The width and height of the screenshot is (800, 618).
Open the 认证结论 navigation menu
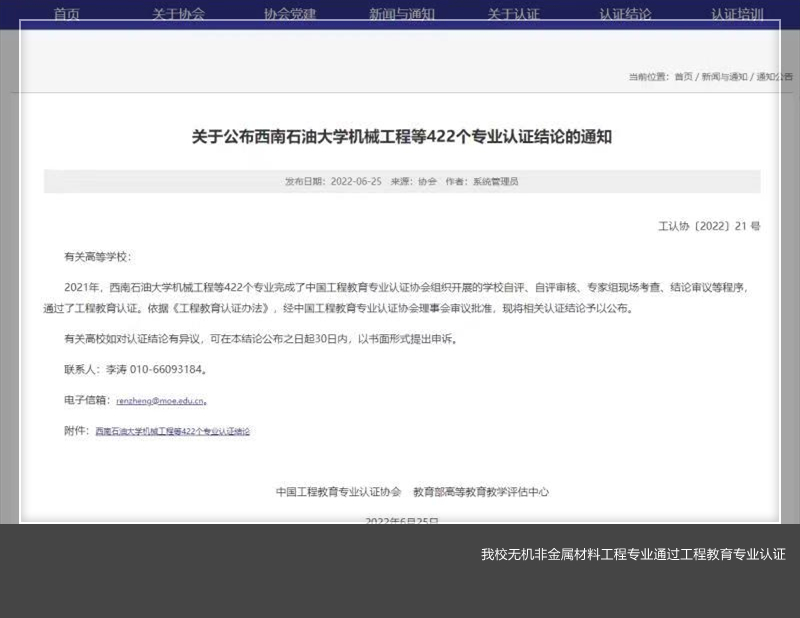(x=625, y=14)
